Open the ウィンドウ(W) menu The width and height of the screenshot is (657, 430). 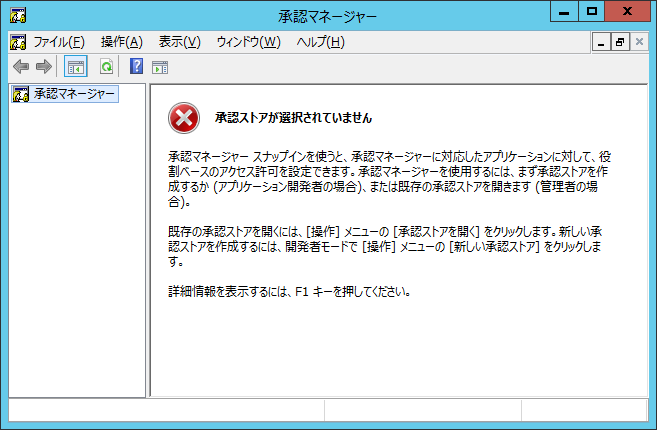click(248, 42)
